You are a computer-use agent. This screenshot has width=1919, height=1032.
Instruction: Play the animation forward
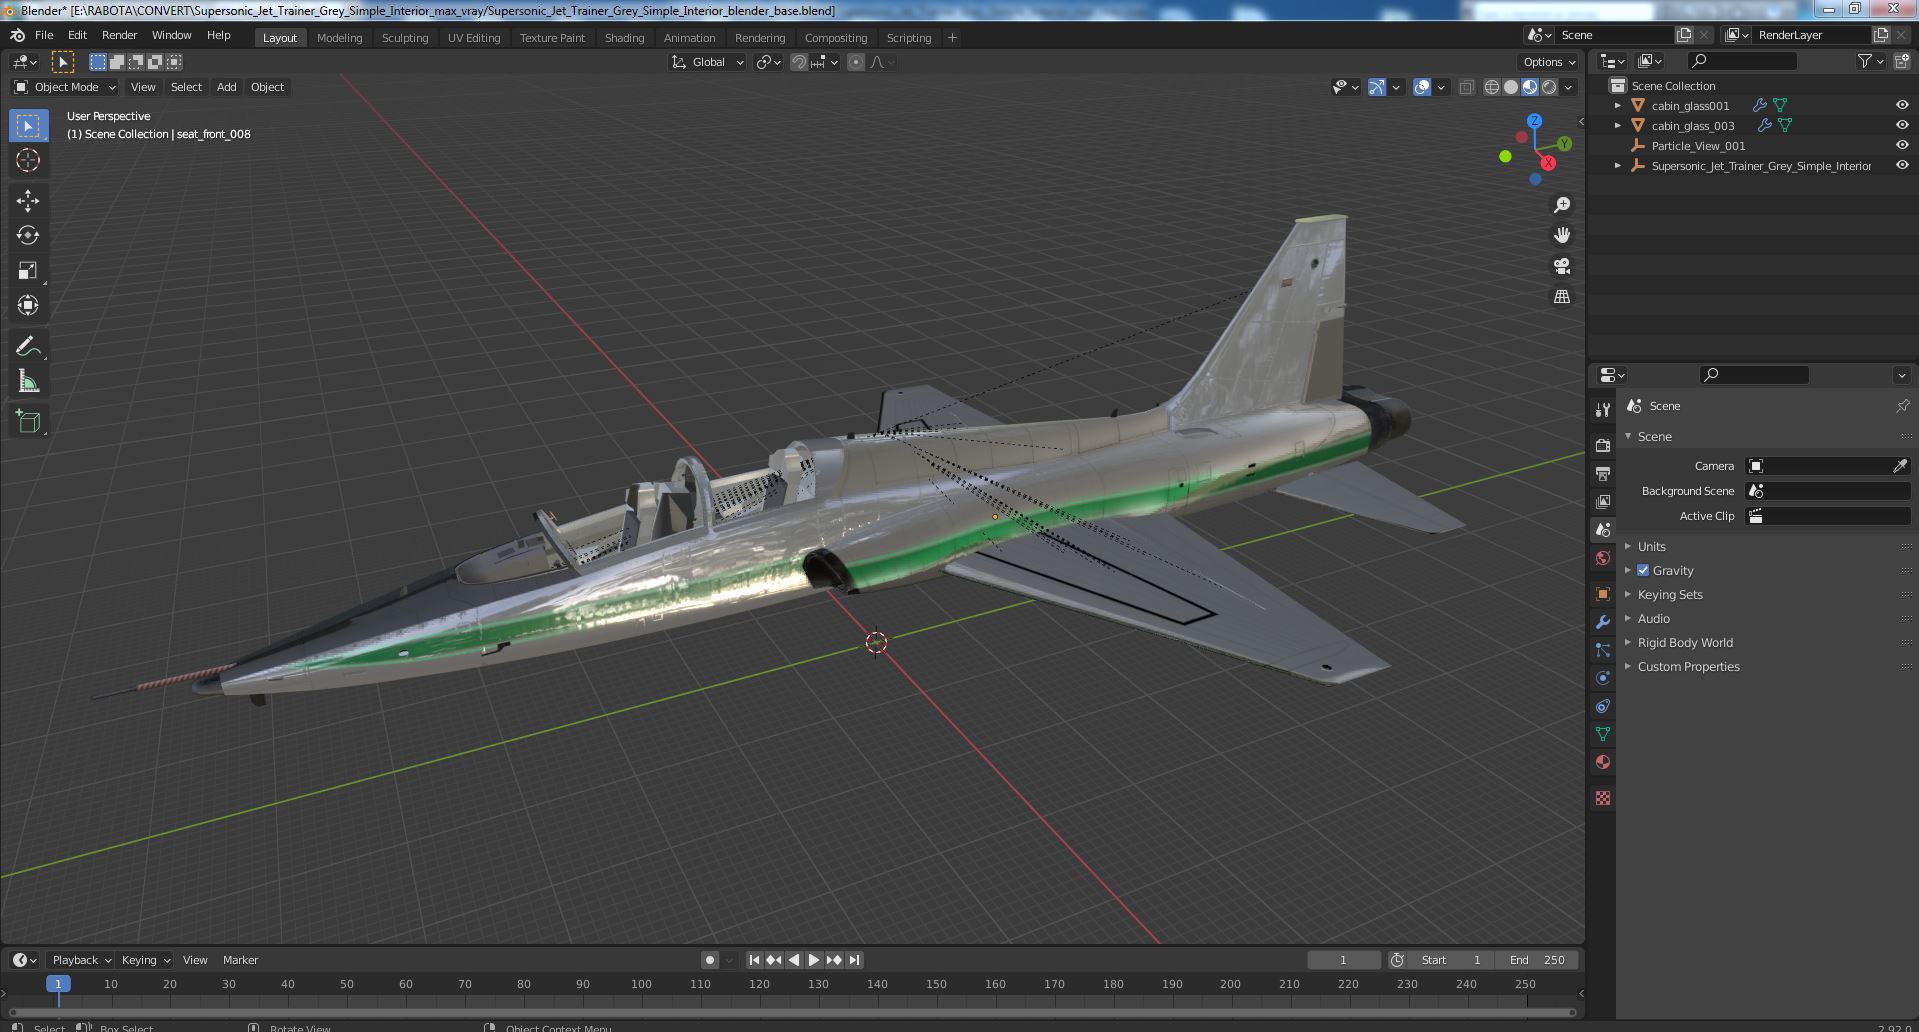click(x=814, y=960)
